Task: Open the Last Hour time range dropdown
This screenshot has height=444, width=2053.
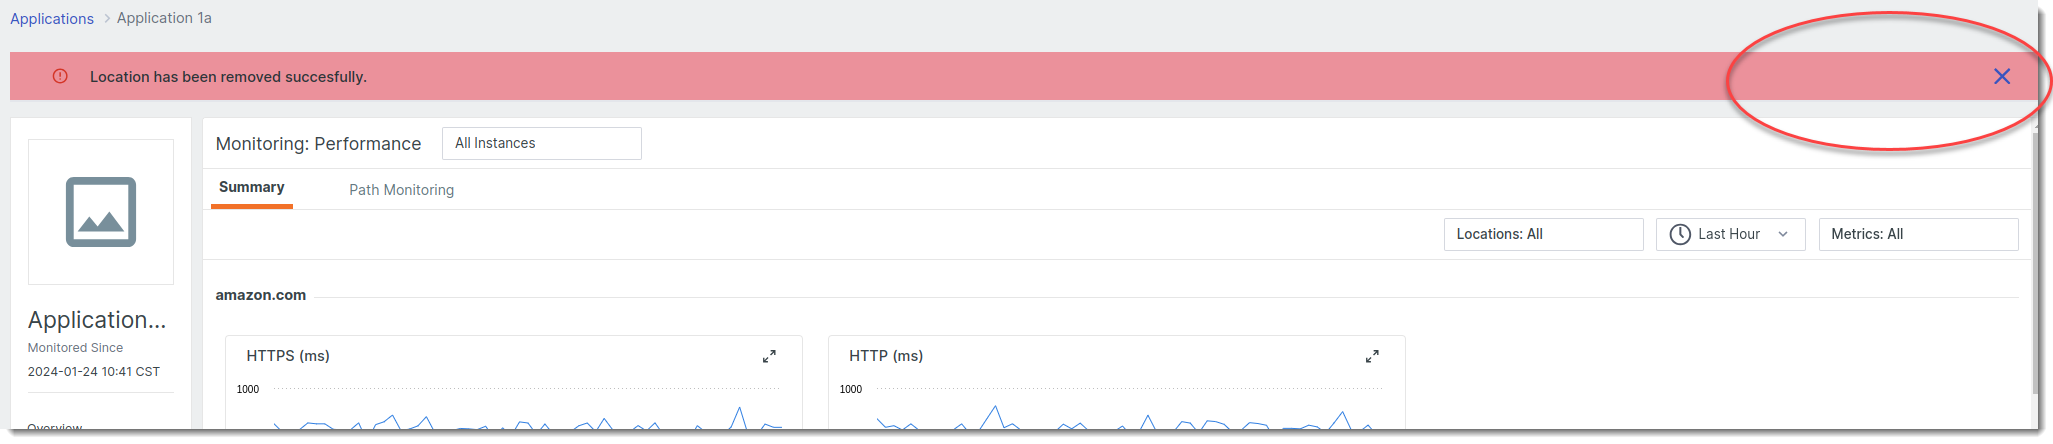Action: point(1730,234)
